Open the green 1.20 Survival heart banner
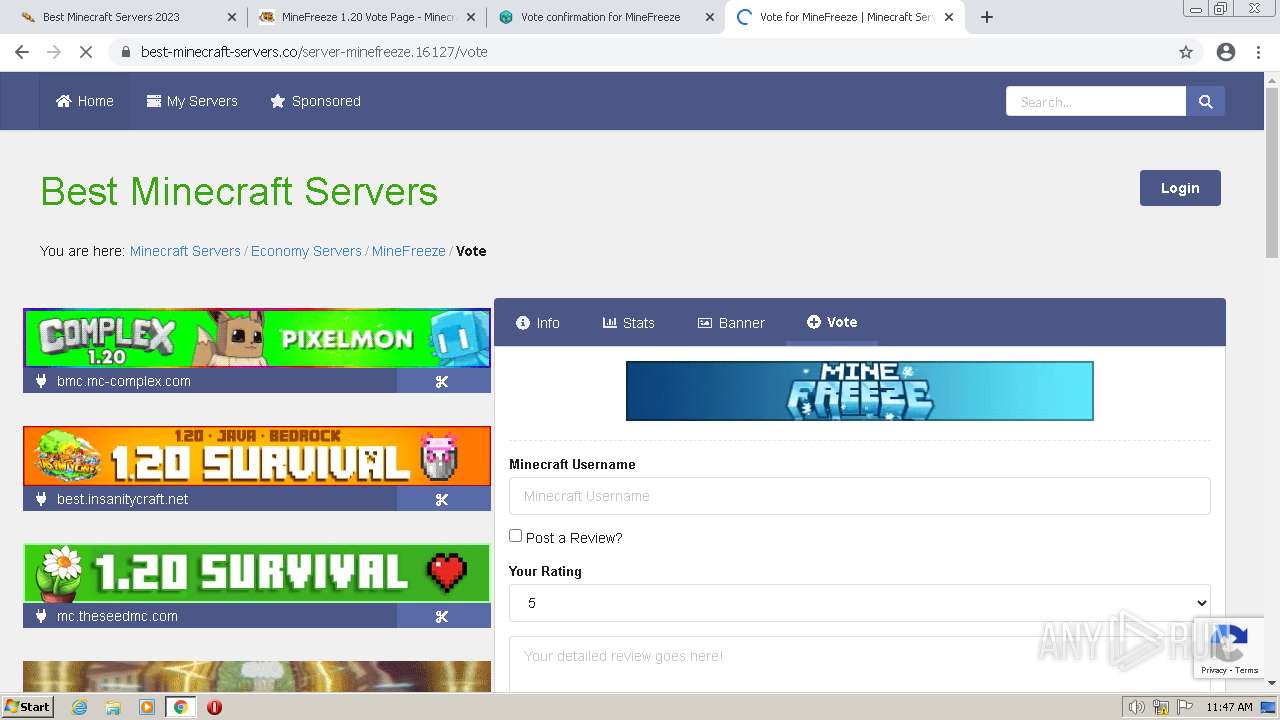1280x720 pixels. click(257, 573)
